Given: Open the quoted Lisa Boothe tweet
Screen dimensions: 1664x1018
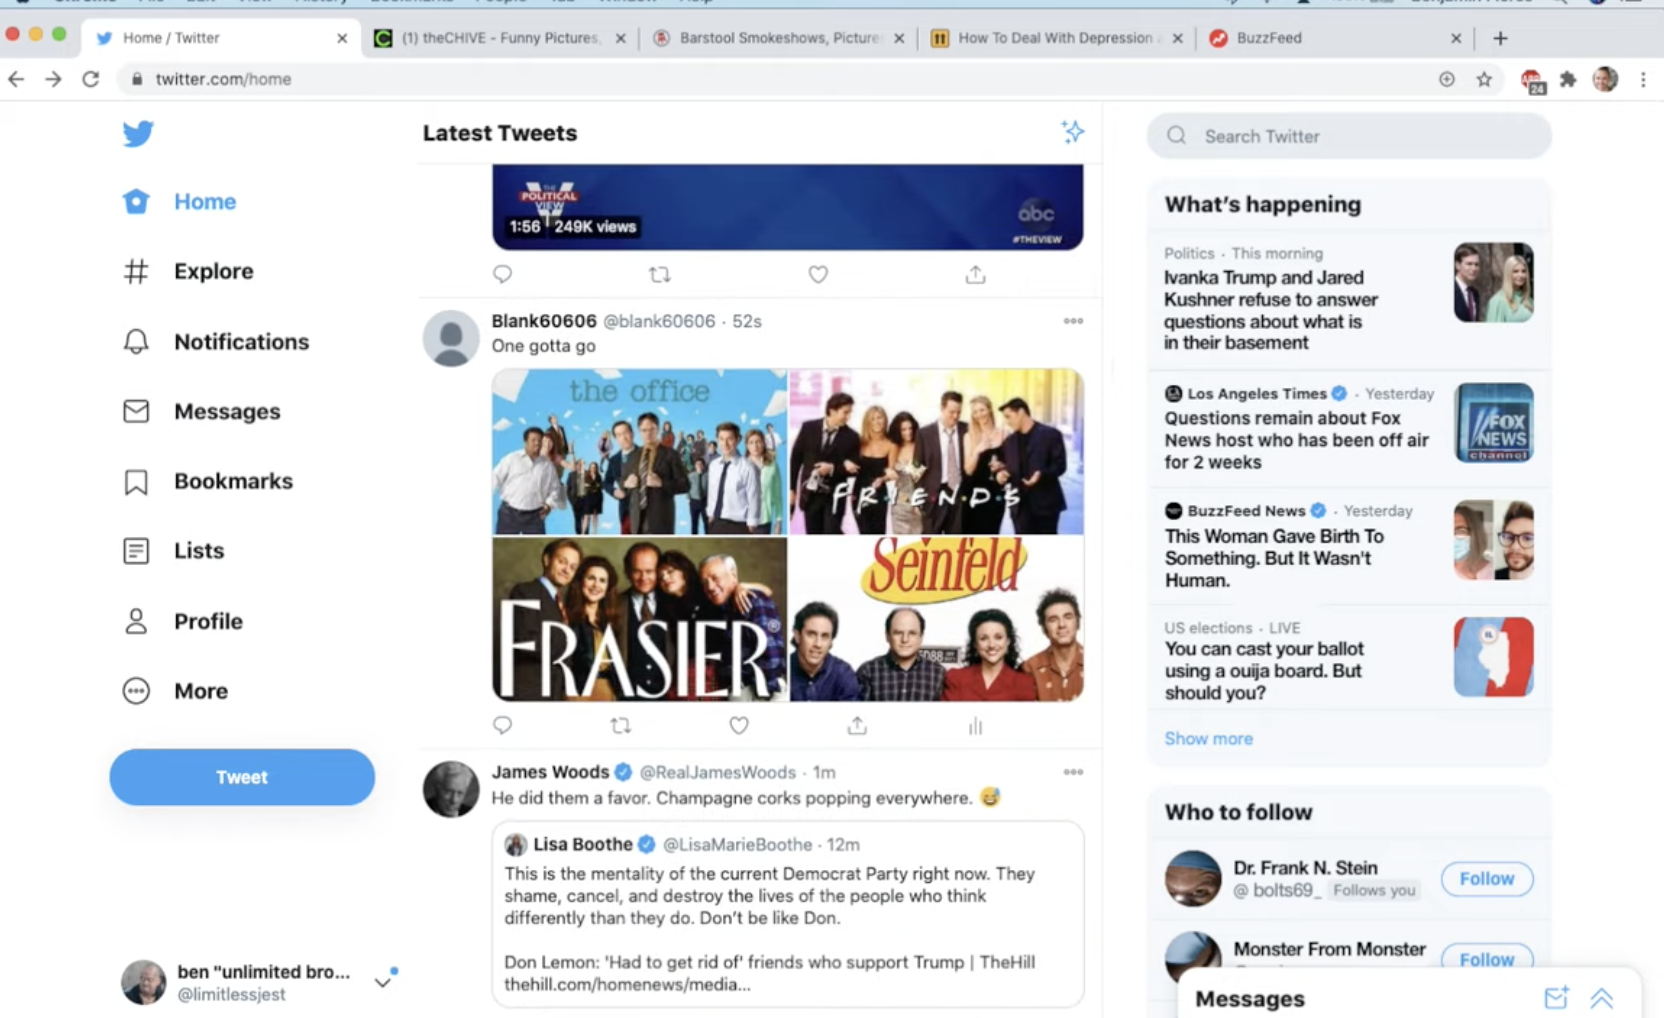Looking at the screenshot, I should click(788, 914).
